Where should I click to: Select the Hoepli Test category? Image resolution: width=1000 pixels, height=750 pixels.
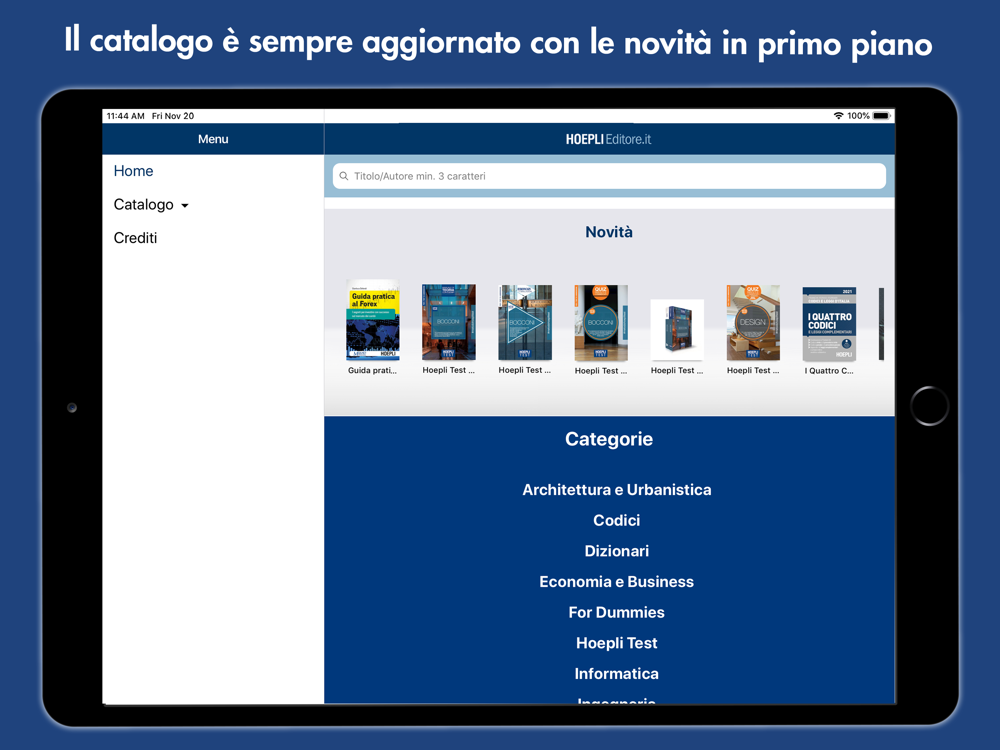pyautogui.click(x=617, y=643)
